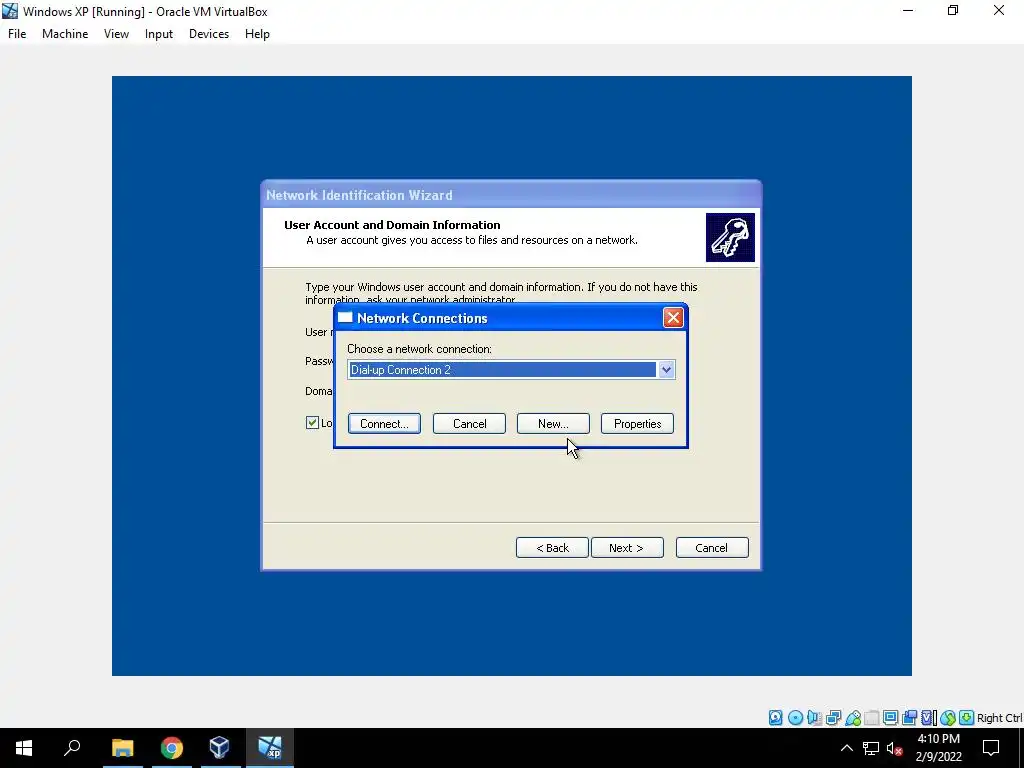Screen dimensions: 1024x768
Task: Show hidden system tray icons
Action: click(846, 748)
